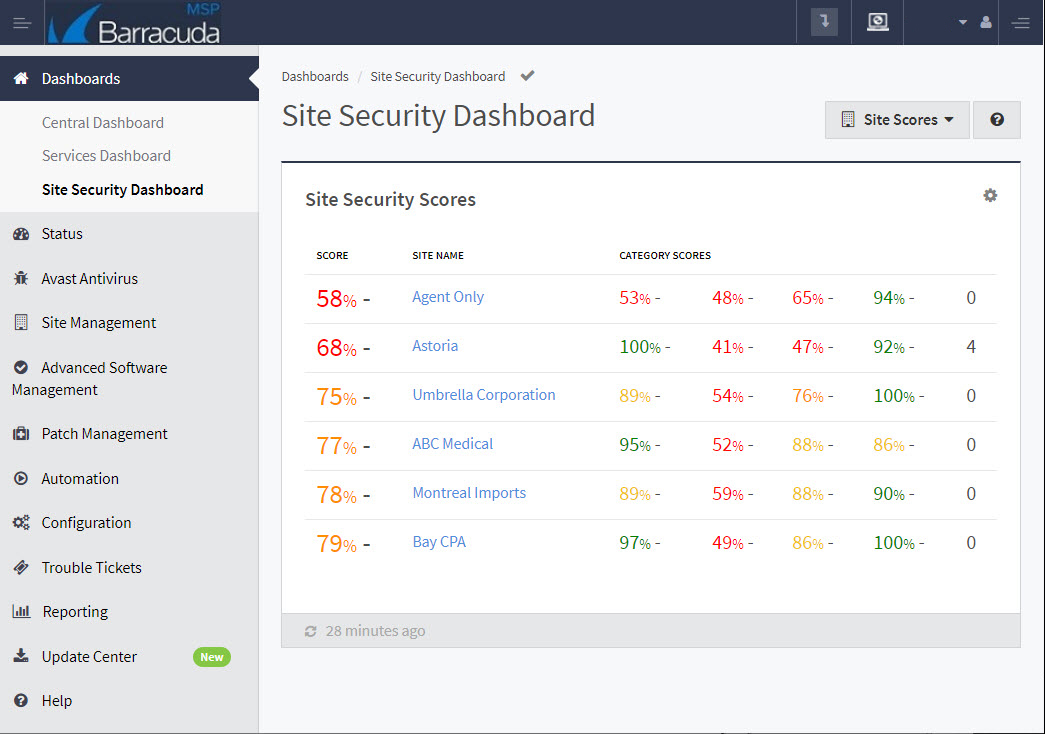Click the SCORE column header
This screenshot has width=1045, height=734.
click(x=333, y=255)
